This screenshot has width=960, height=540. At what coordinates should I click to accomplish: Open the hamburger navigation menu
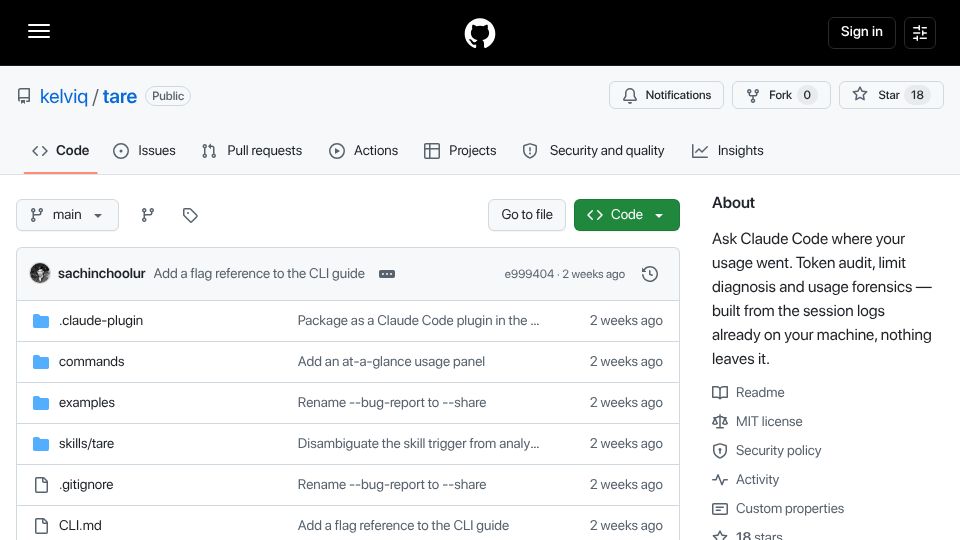(x=39, y=31)
